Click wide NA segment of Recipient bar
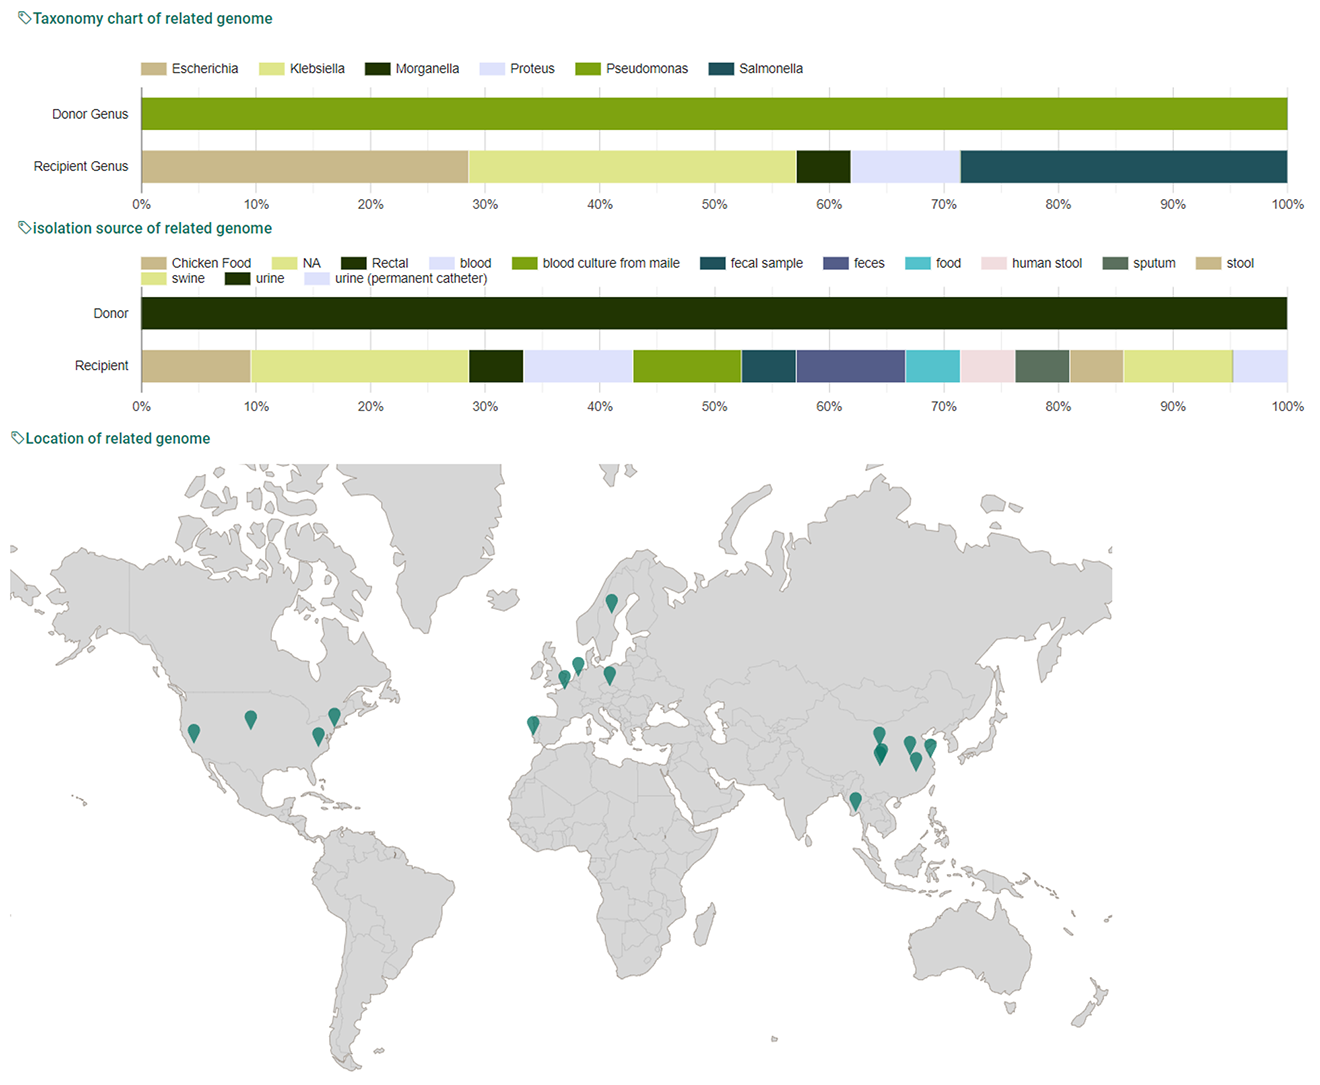1320x1085 pixels. click(x=360, y=366)
